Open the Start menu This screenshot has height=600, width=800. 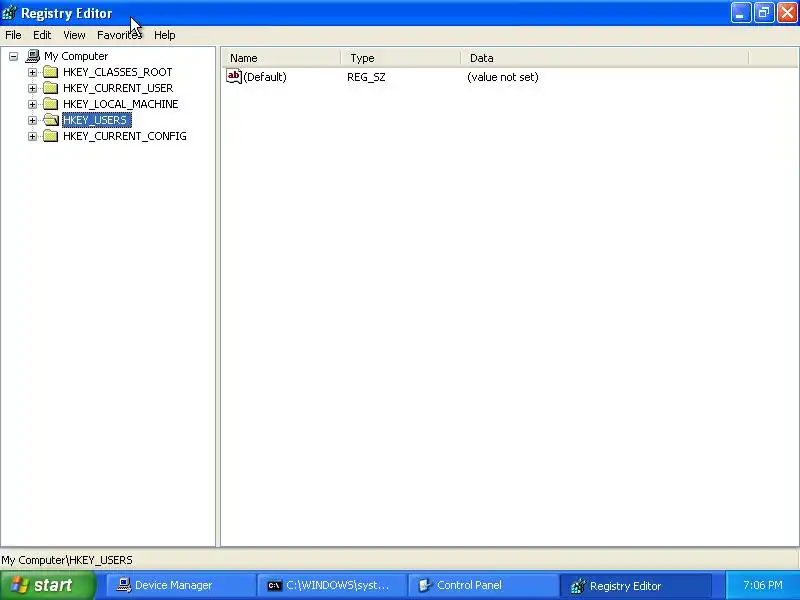tap(47, 585)
